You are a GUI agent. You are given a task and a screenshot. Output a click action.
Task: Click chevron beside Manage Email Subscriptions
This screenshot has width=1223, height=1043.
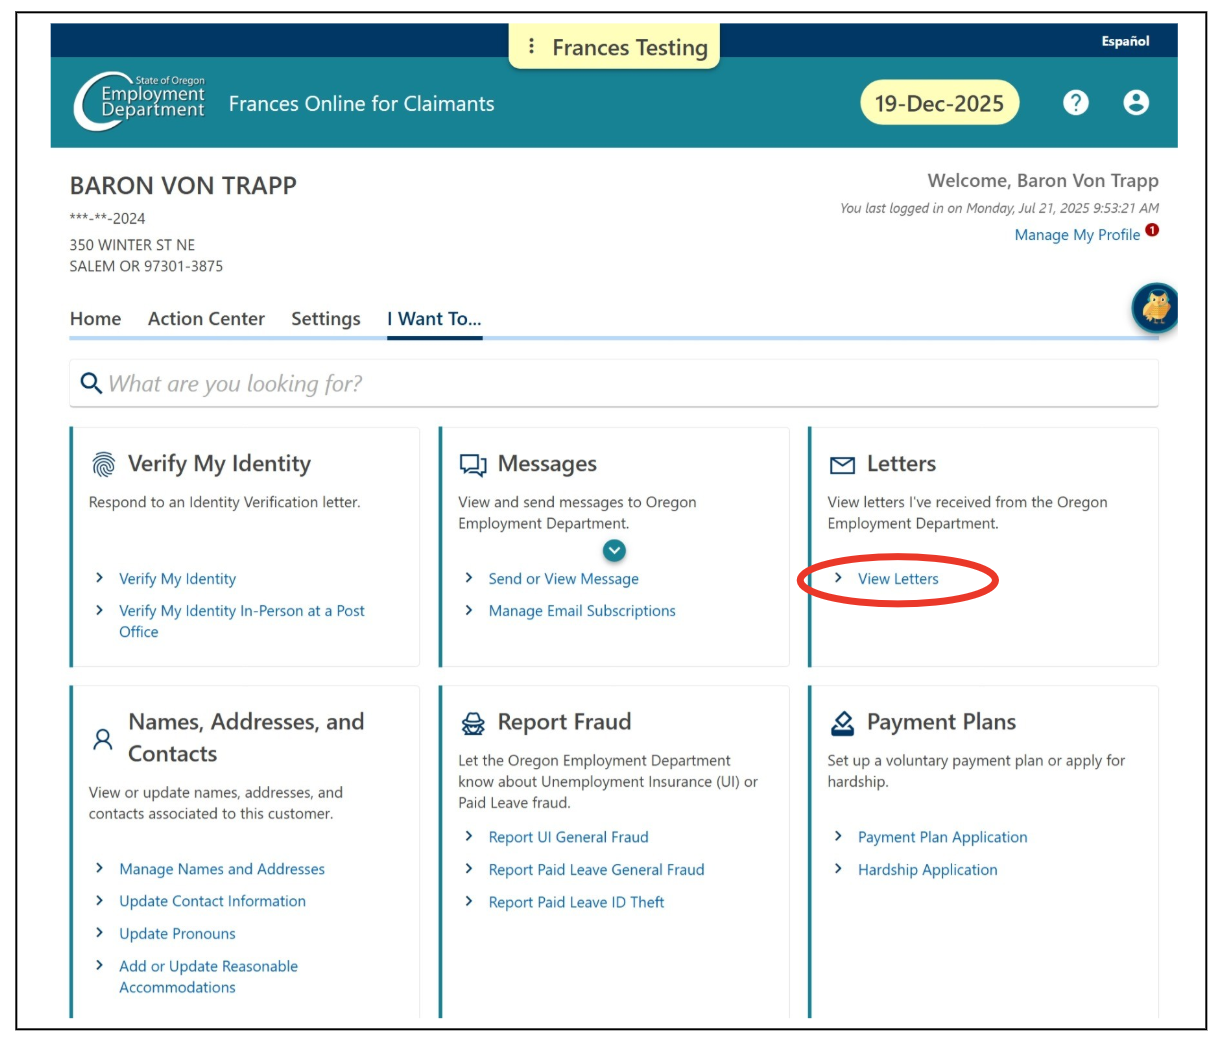tap(469, 610)
